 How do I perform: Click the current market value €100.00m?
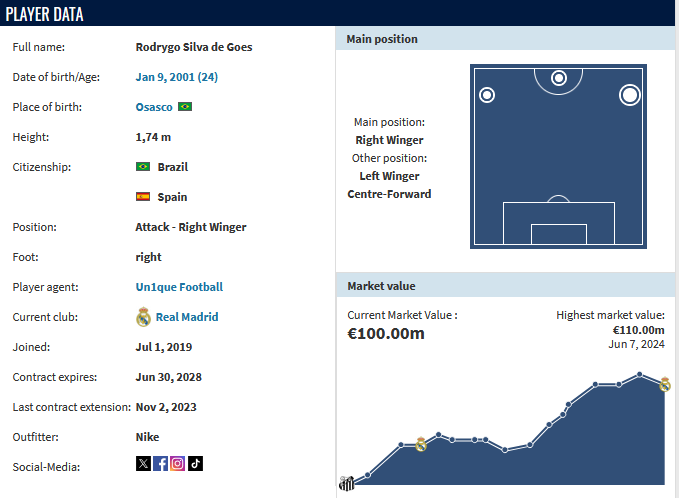pos(386,333)
